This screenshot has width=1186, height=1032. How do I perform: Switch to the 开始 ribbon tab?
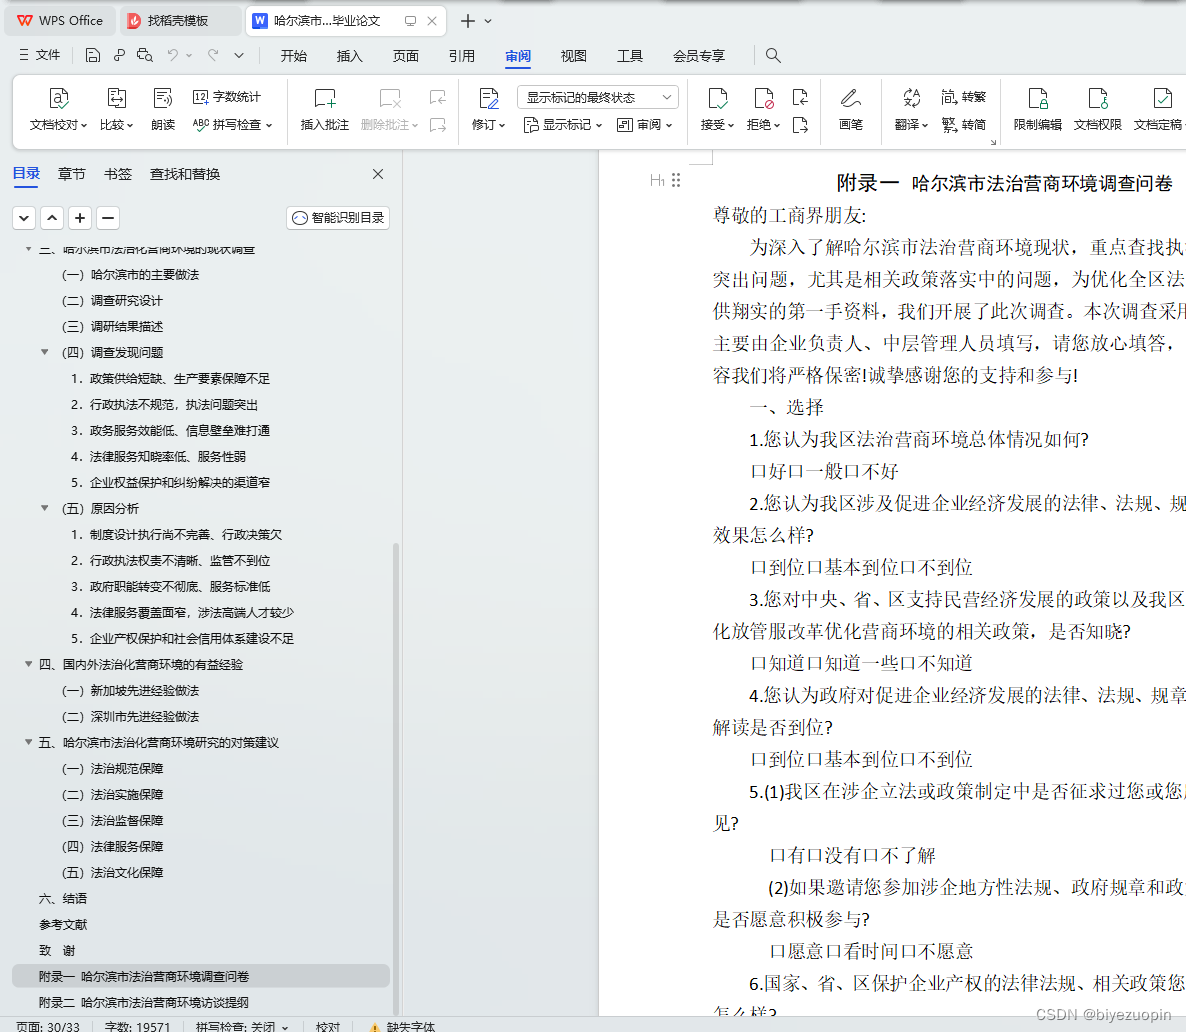pos(293,55)
